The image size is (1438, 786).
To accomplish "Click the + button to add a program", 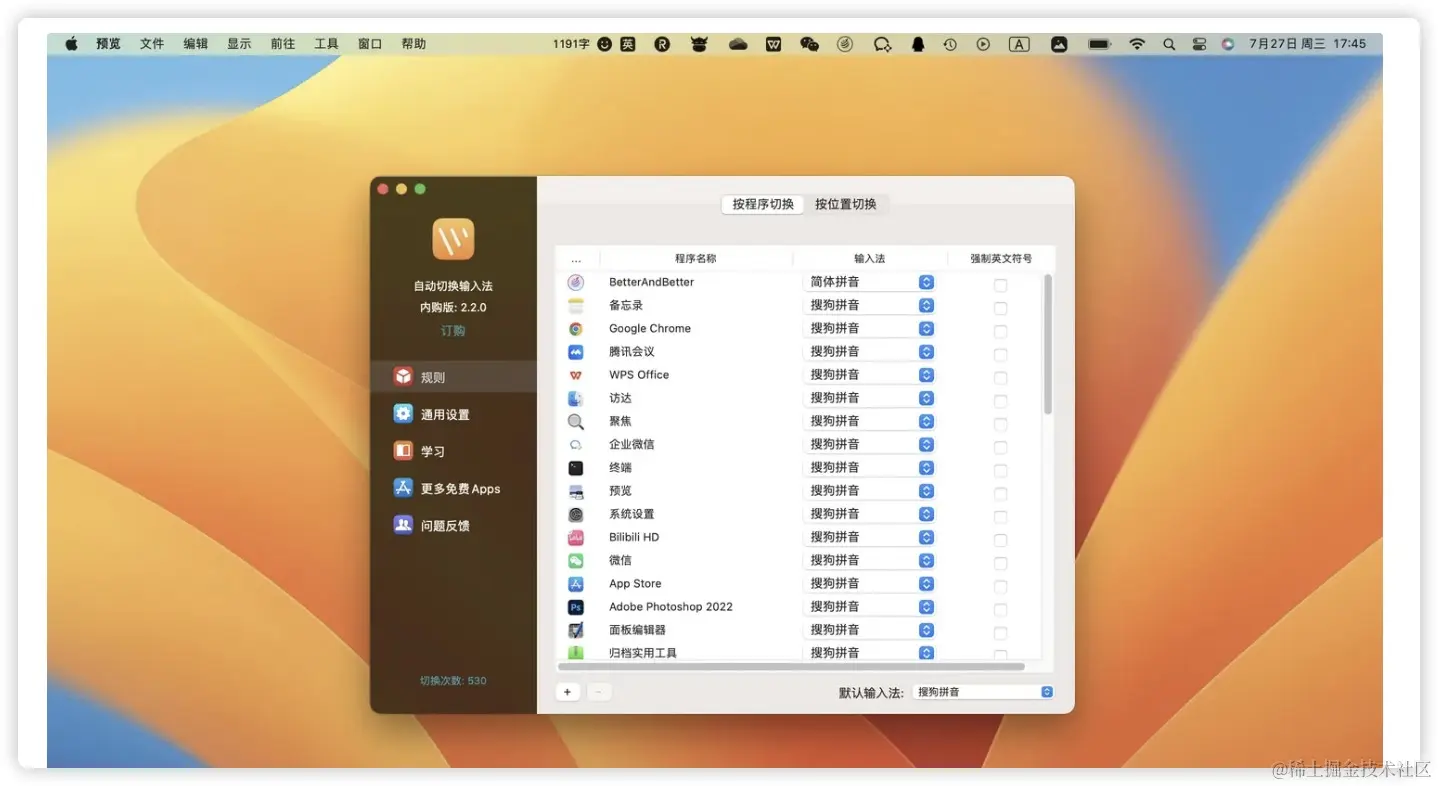I will click(x=568, y=692).
